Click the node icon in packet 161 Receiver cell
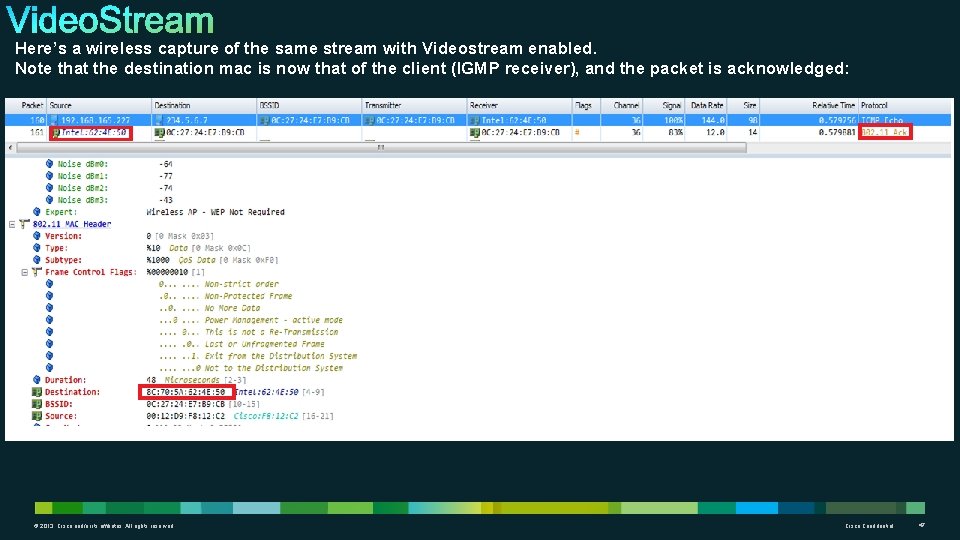The width and height of the screenshot is (960, 540). (474, 132)
